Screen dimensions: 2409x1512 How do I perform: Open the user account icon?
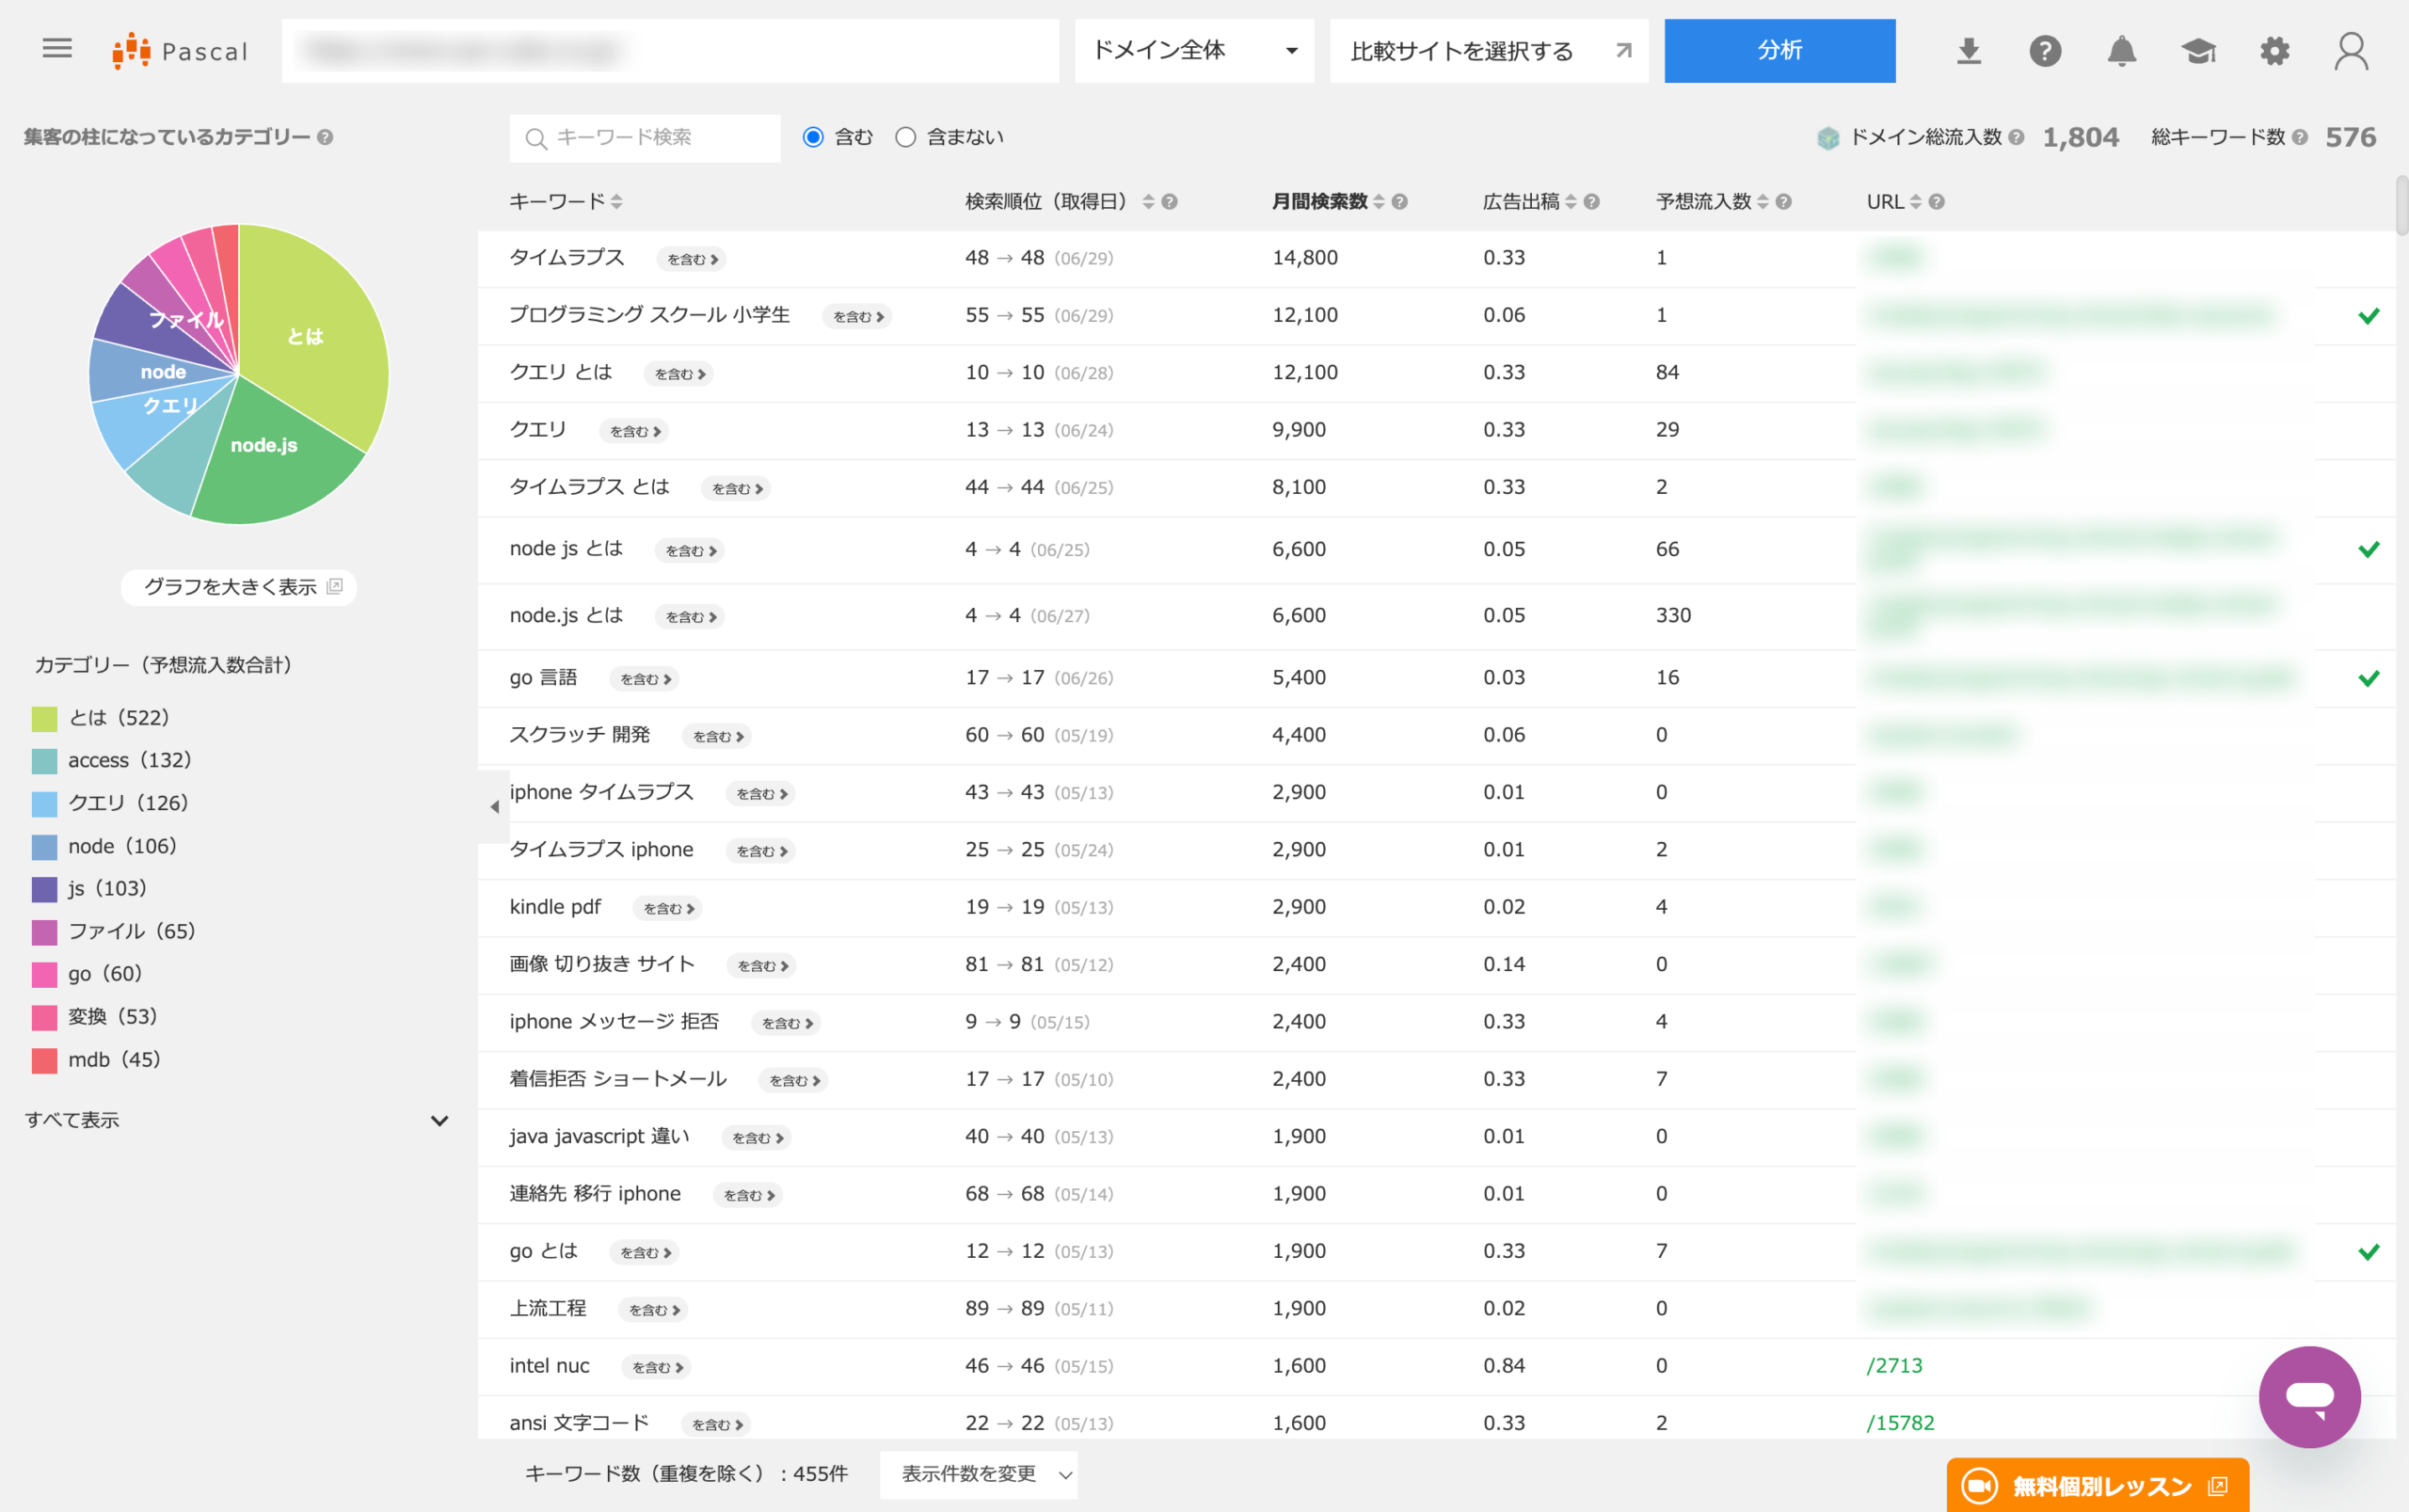pyautogui.click(x=2351, y=50)
